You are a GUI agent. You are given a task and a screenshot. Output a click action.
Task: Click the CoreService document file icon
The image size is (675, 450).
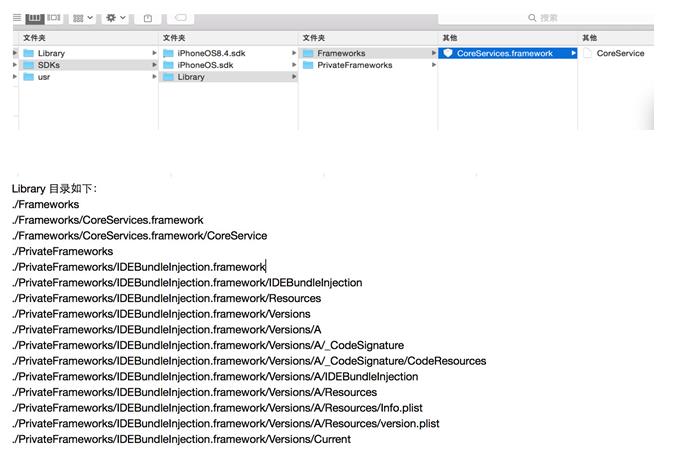click(x=588, y=53)
